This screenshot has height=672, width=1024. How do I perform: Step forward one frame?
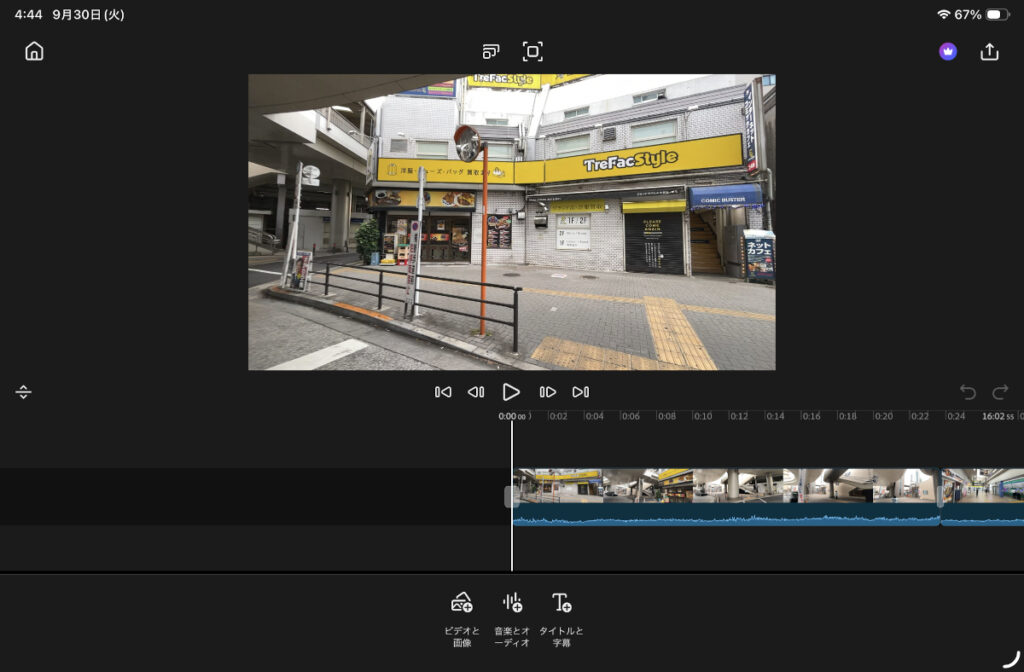tap(547, 392)
